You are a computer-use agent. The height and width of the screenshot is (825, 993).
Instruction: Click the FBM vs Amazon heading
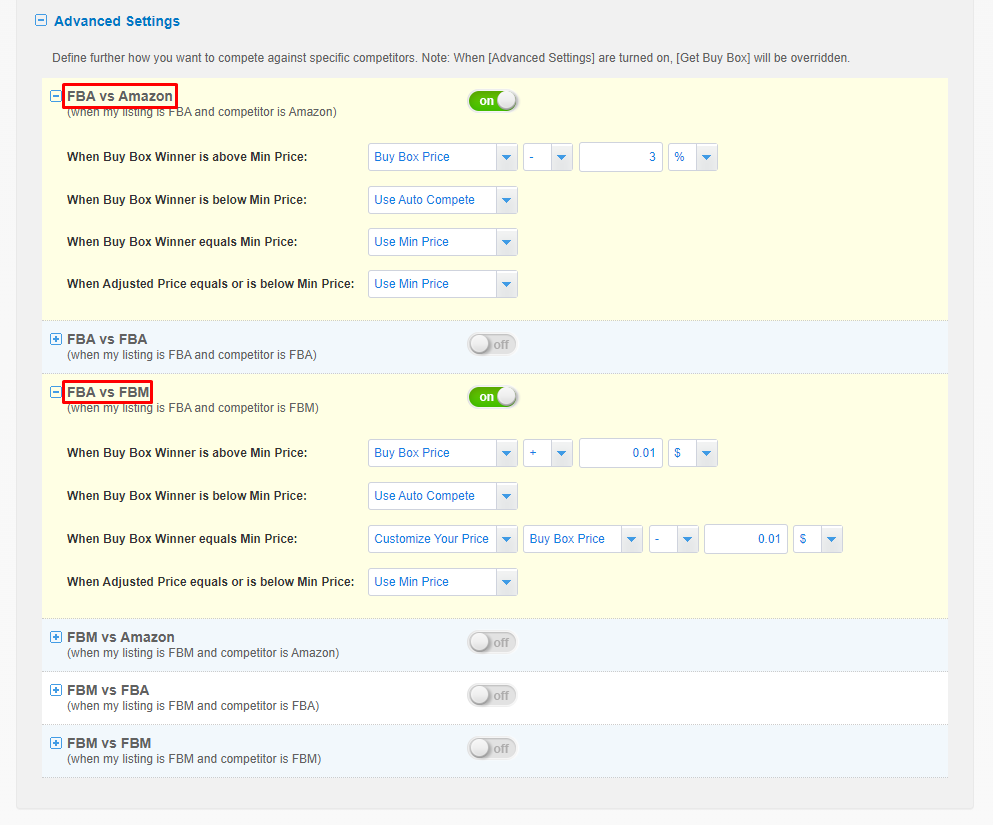pyautogui.click(x=121, y=637)
